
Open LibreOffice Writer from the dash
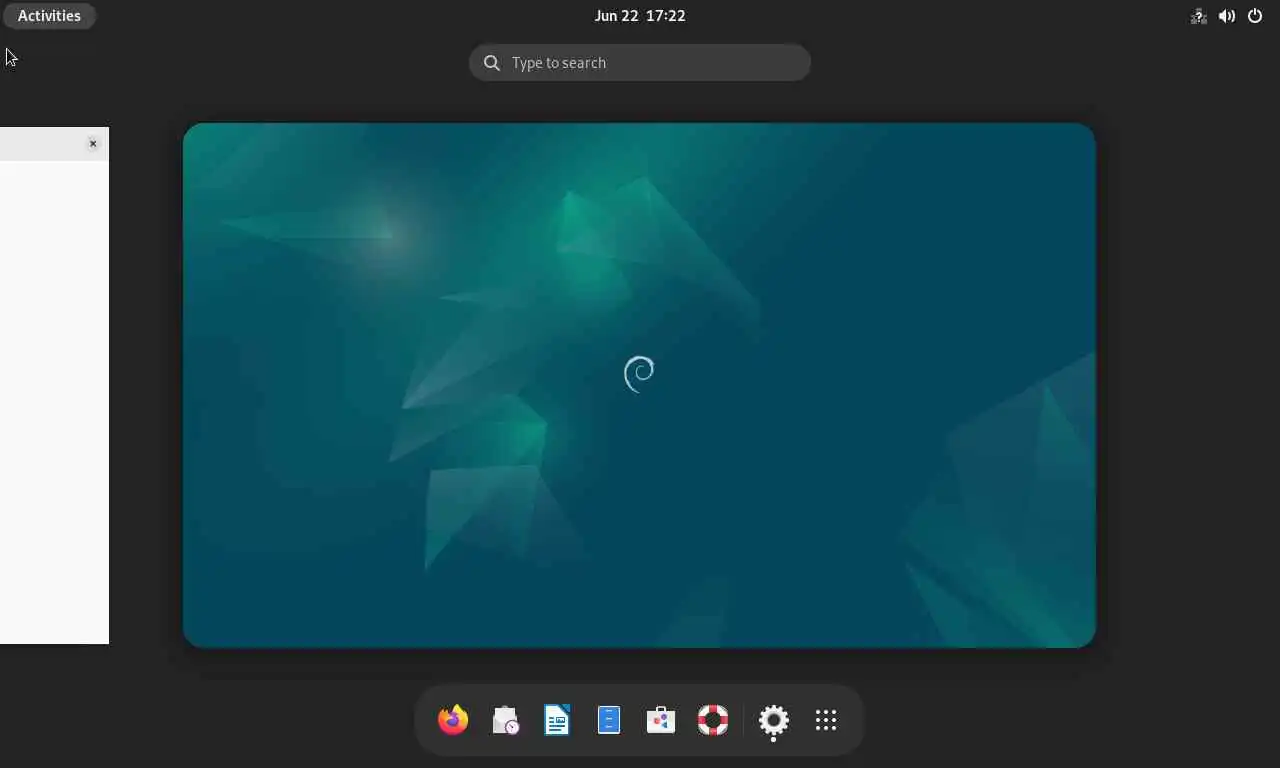[557, 720]
